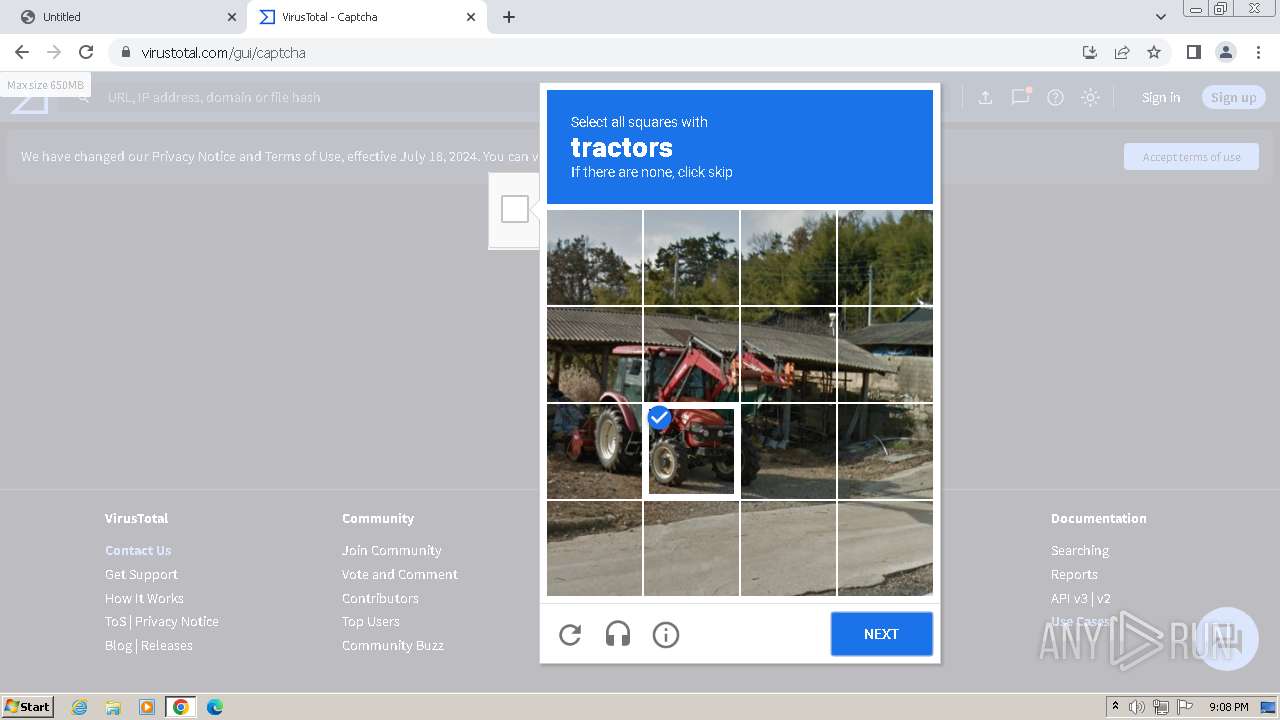Open File Explorer from taskbar
The width and height of the screenshot is (1280, 720).
pyautogui.click(x=113, y=707)
